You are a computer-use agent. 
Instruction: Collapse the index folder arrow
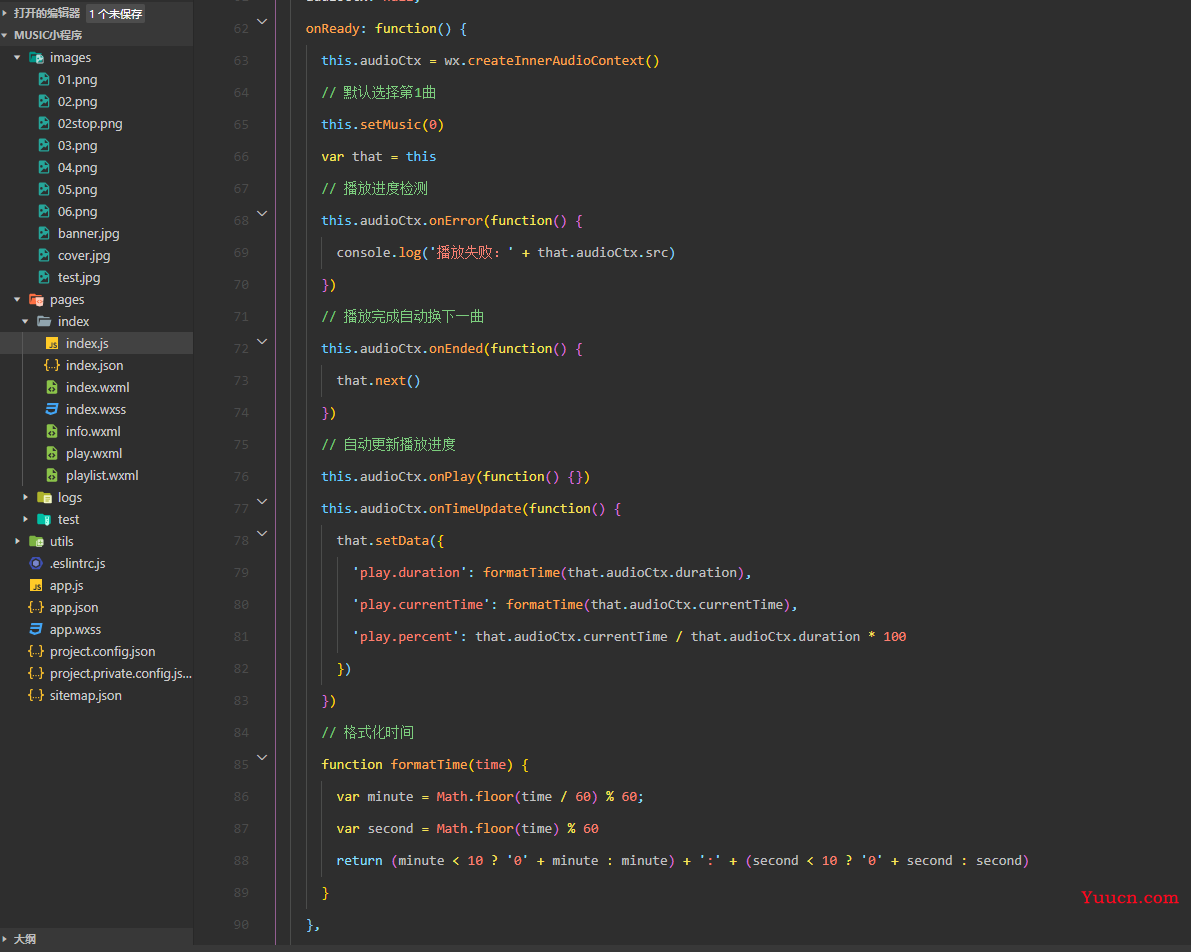[25, 321]
